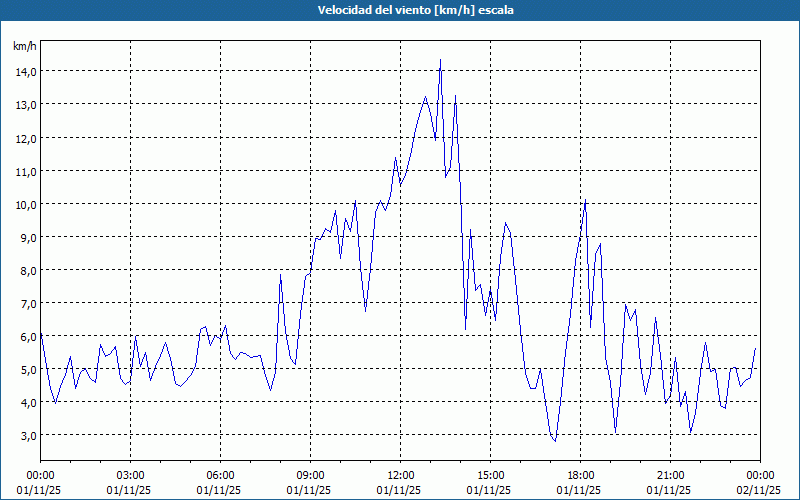The height and width of the screenshot is (500, 800).
Task: Click the 02/11/25 date label
Action: [760, 490]
